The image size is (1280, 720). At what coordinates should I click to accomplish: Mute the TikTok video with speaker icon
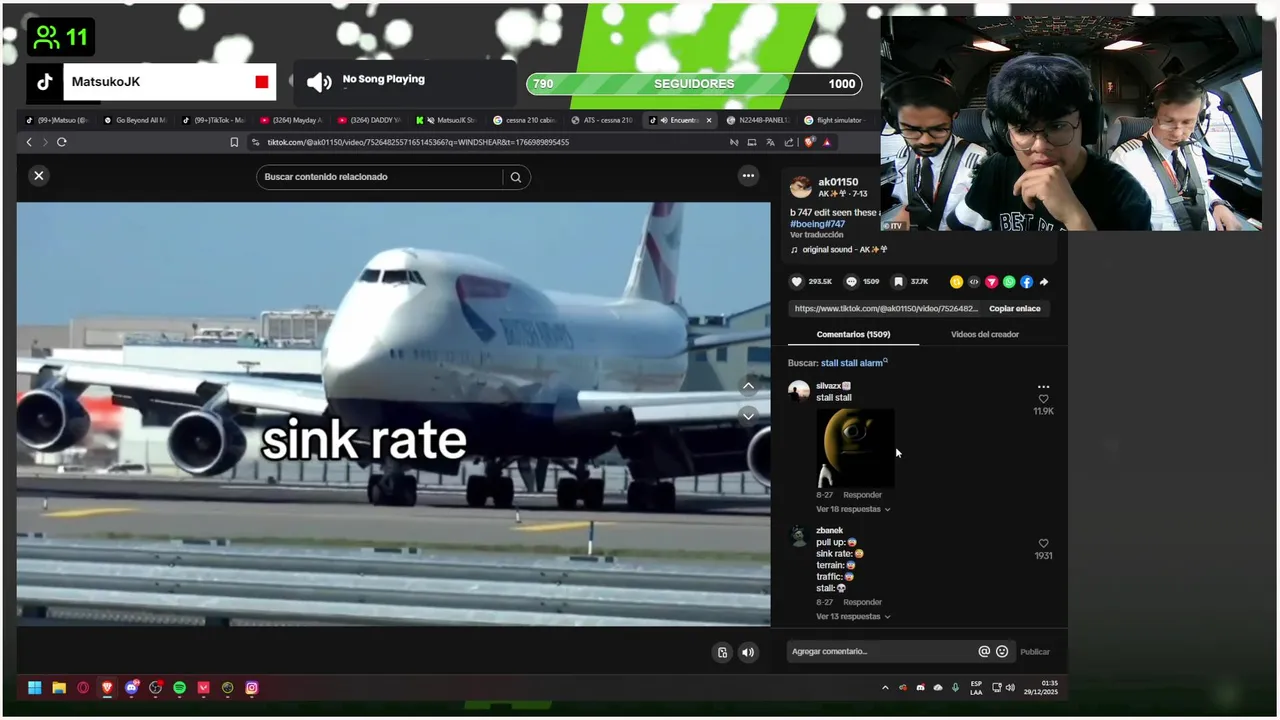tap(748, 652)
